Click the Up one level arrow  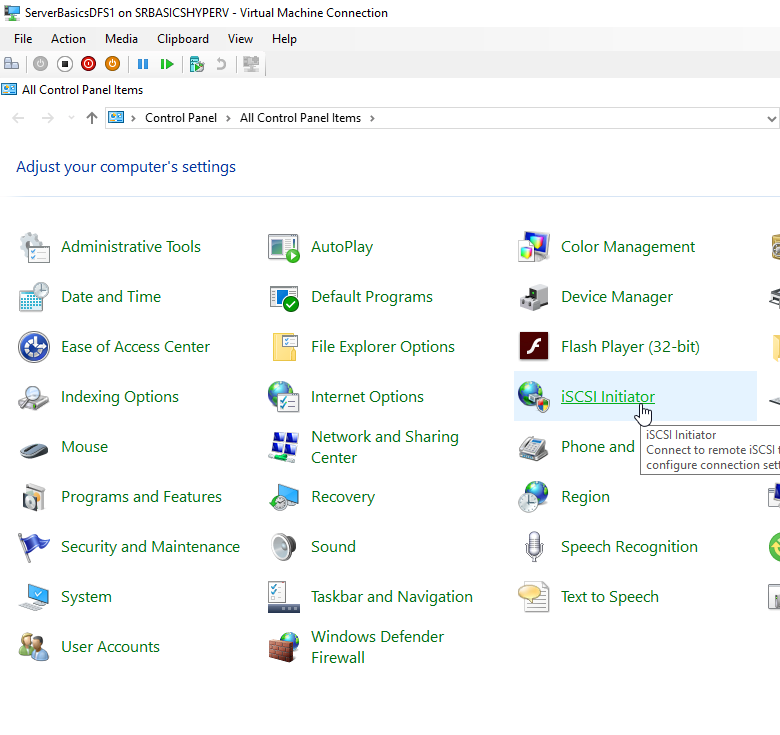(92, 118)
